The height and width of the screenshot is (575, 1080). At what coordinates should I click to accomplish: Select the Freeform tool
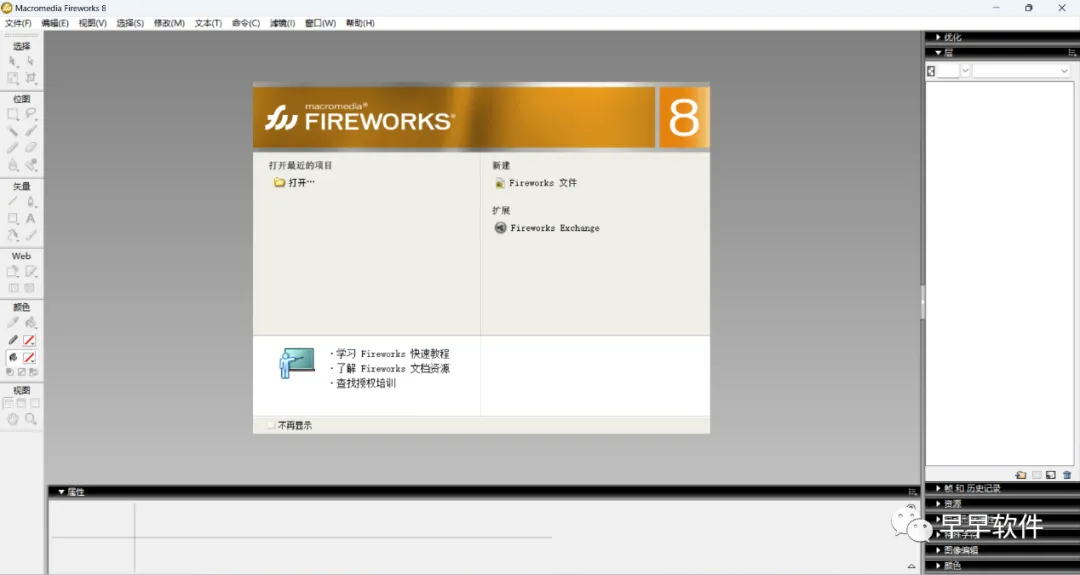(12, 236)
